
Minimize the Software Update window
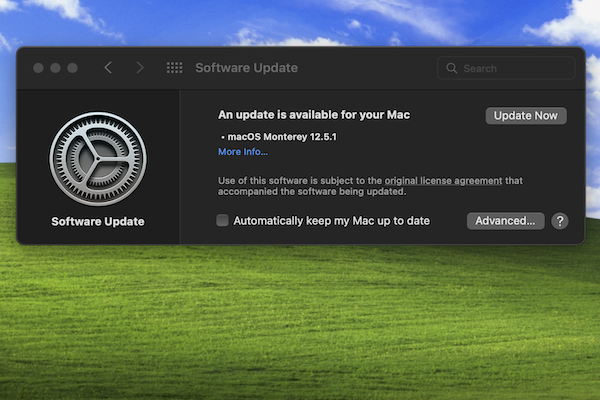tap(56, 68)
